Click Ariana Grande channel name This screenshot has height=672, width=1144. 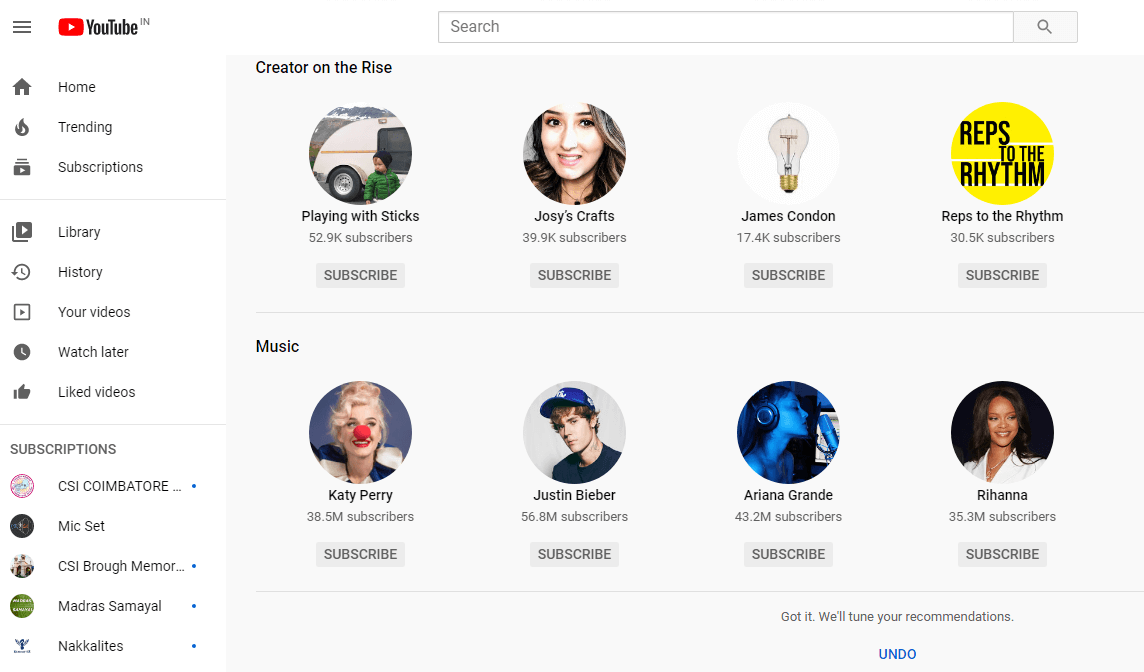pyautogui.click(x=788, y=495)
